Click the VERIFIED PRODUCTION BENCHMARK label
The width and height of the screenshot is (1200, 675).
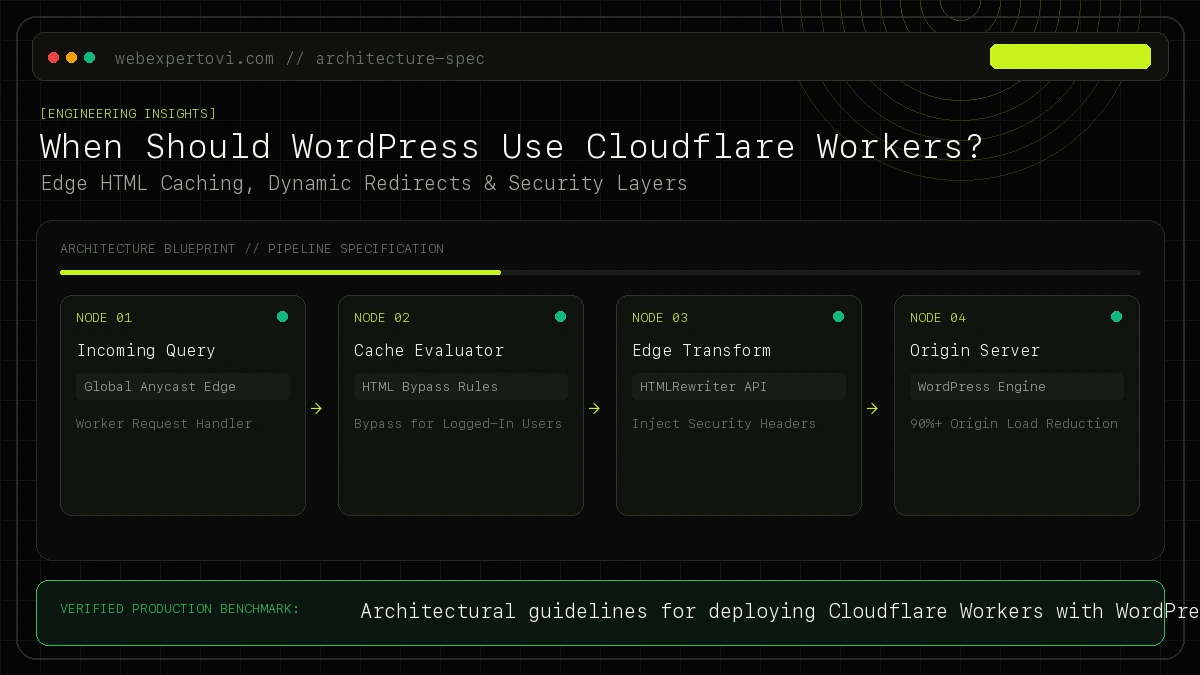coord(180,608)
